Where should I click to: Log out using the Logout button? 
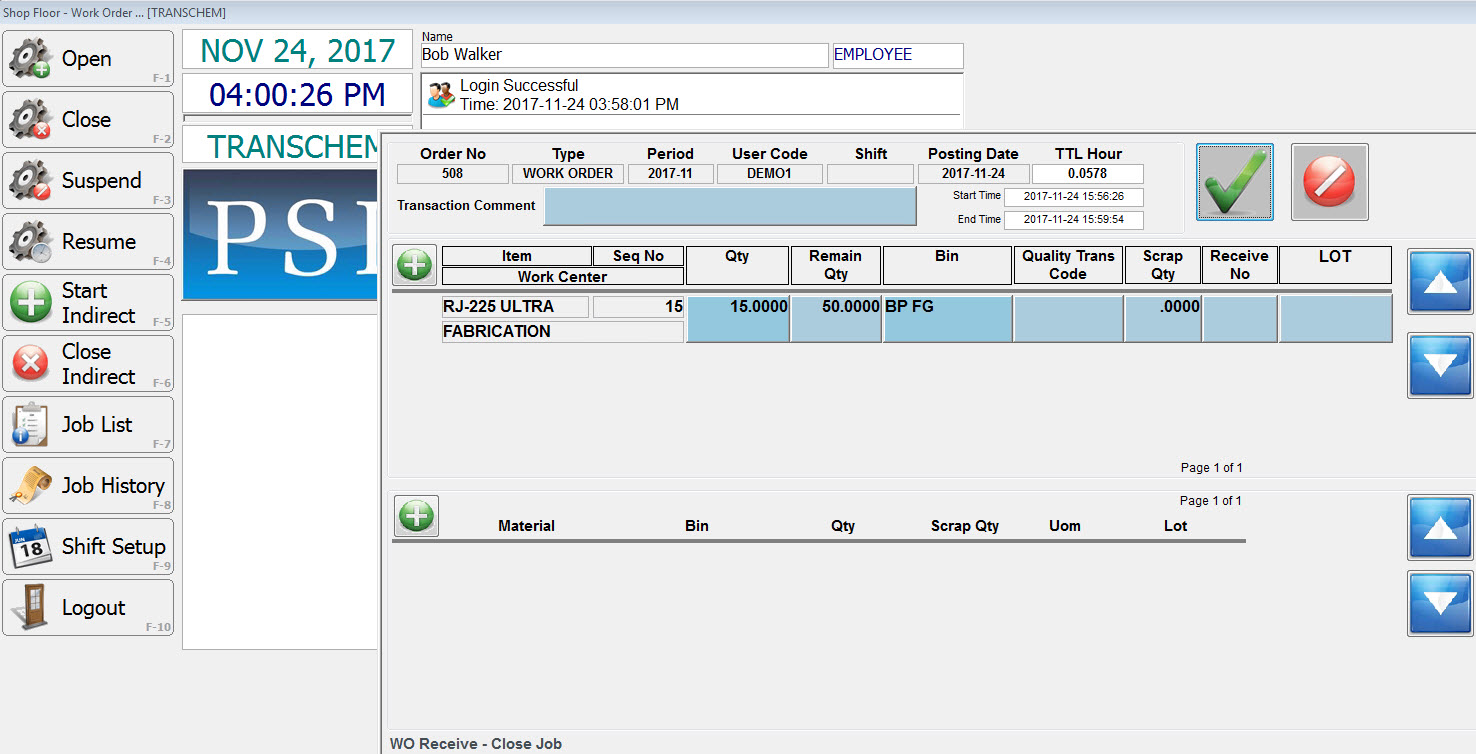(88, 608)
